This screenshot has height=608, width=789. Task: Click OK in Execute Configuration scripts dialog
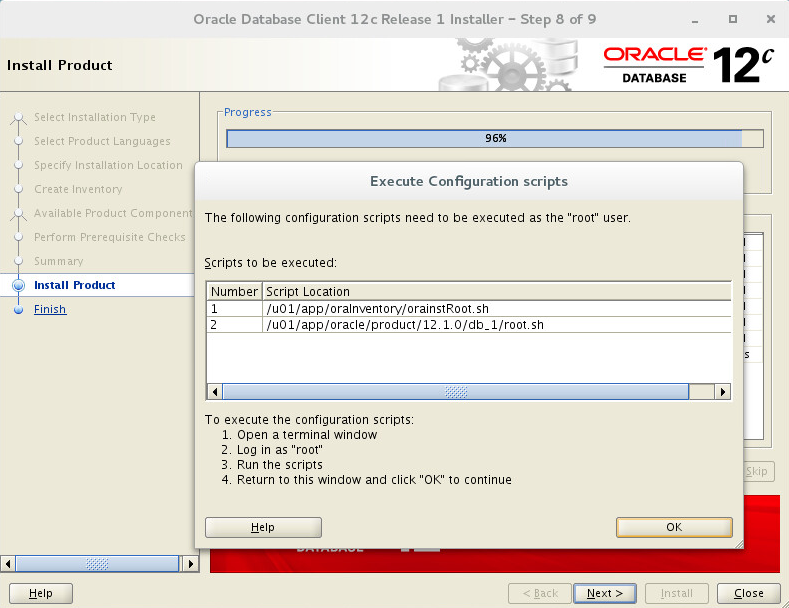(674, 527)
